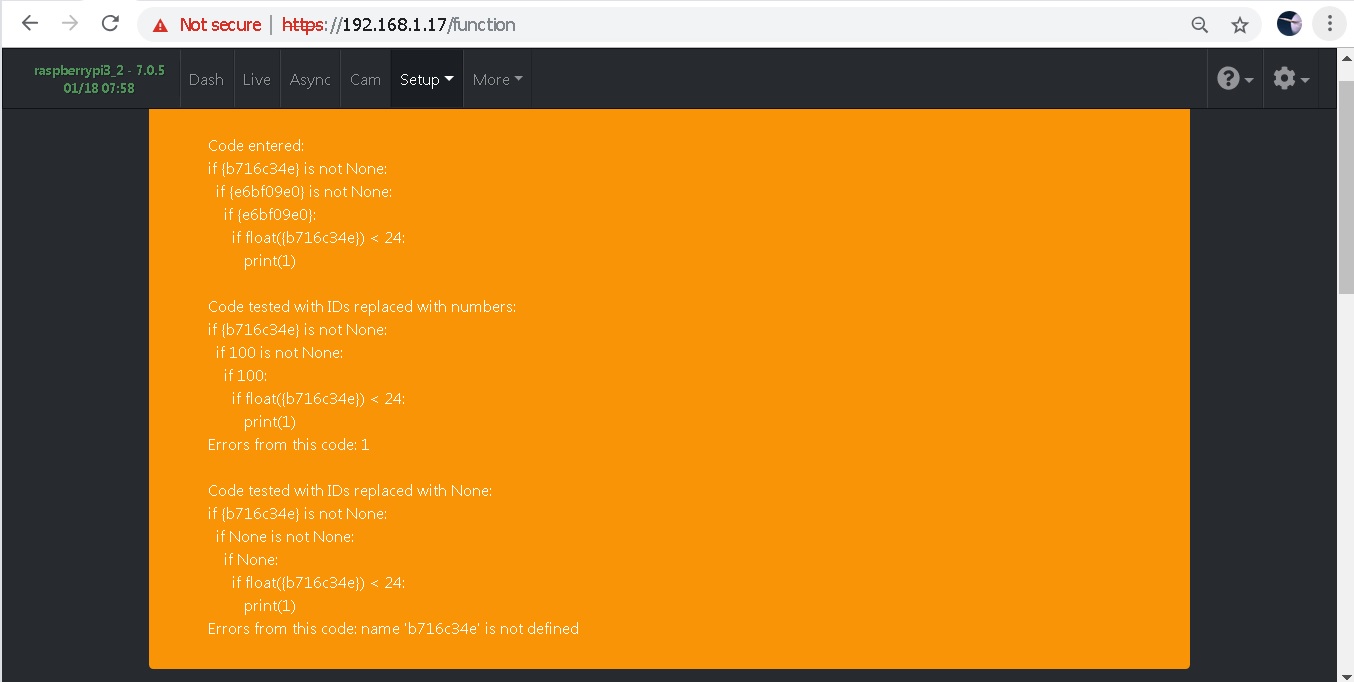
Task: Click the 'if {e6bf09e0} is not None:' line
Action: tap(304, 192)
